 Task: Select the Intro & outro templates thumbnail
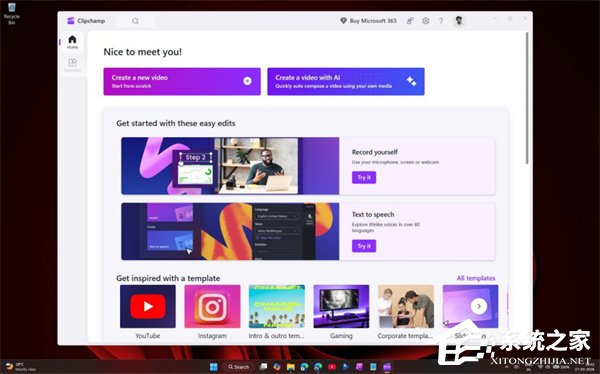pos(277,306)
